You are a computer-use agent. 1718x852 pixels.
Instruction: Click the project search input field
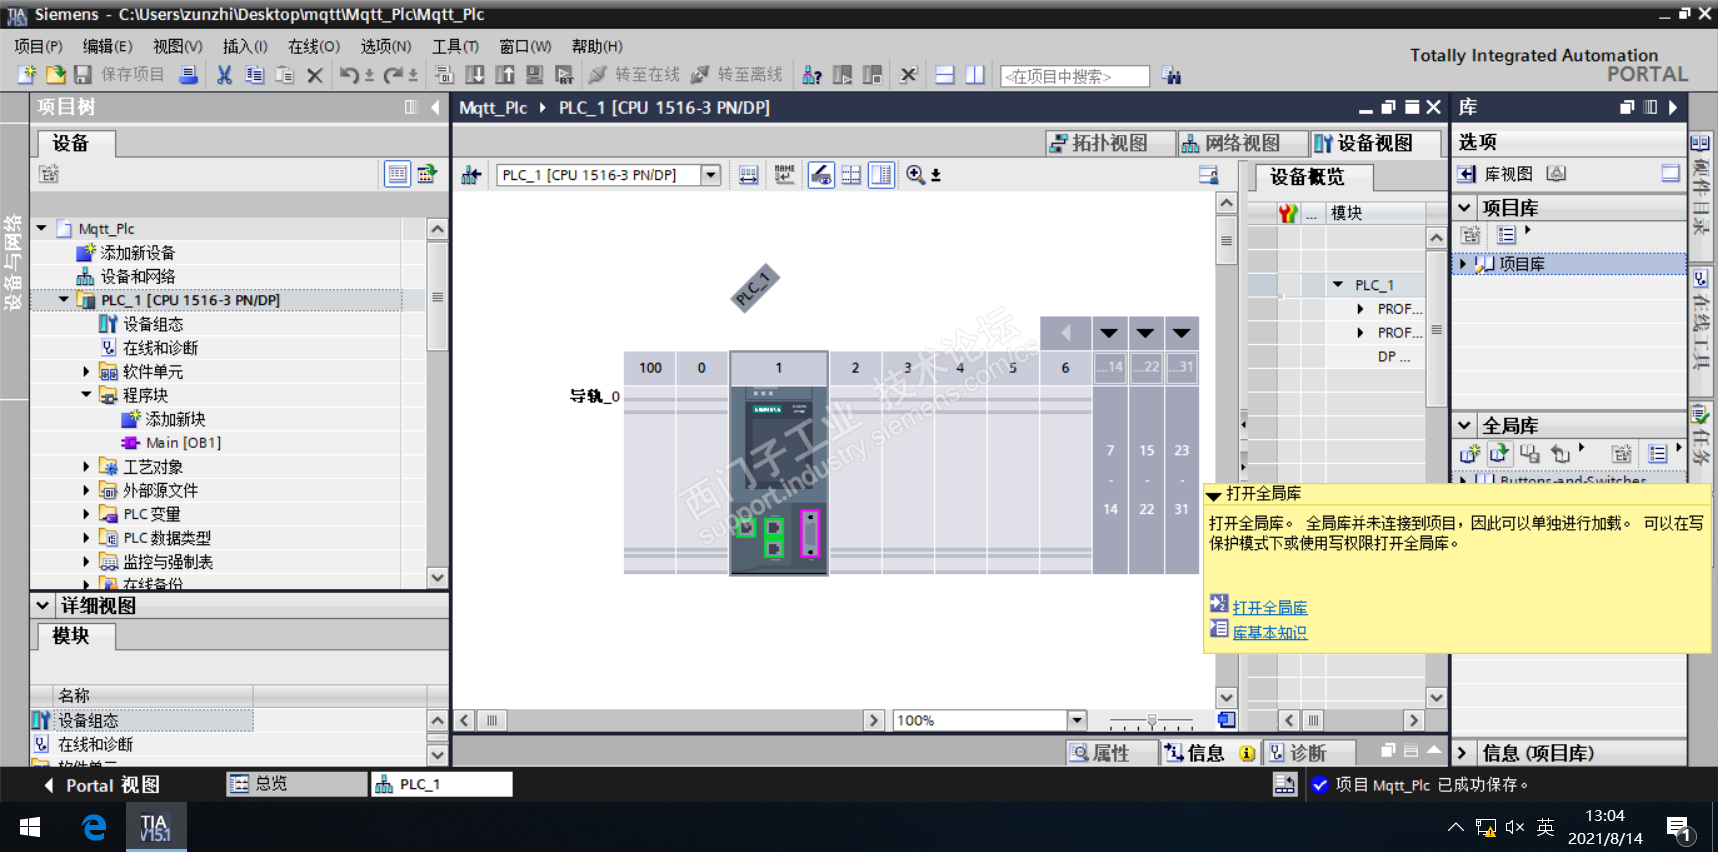(1075, 76)
